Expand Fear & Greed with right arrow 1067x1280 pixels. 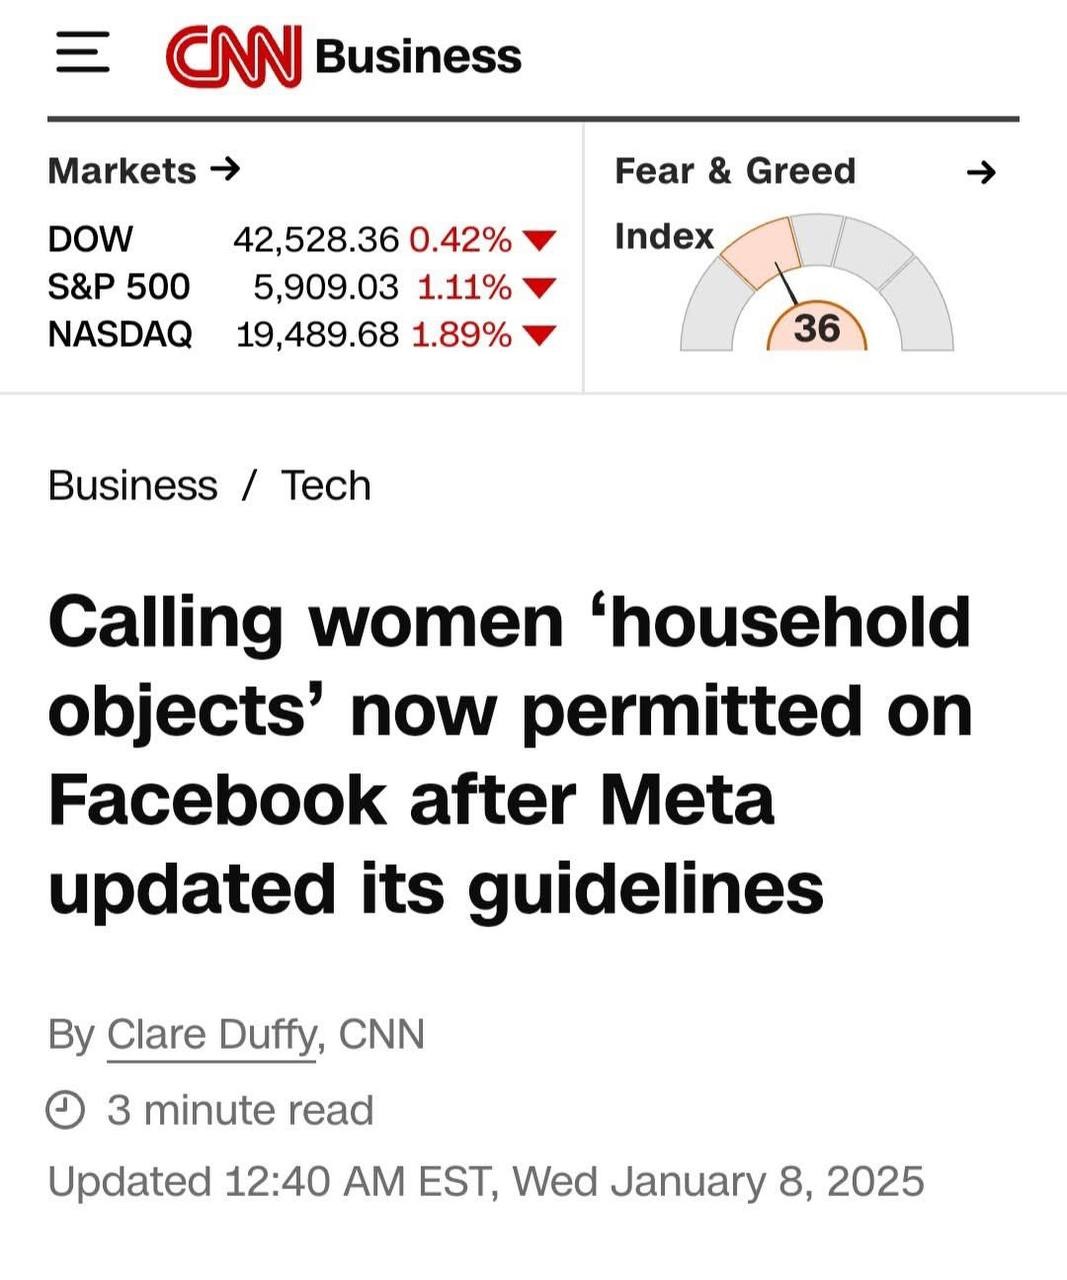[982, 173]
